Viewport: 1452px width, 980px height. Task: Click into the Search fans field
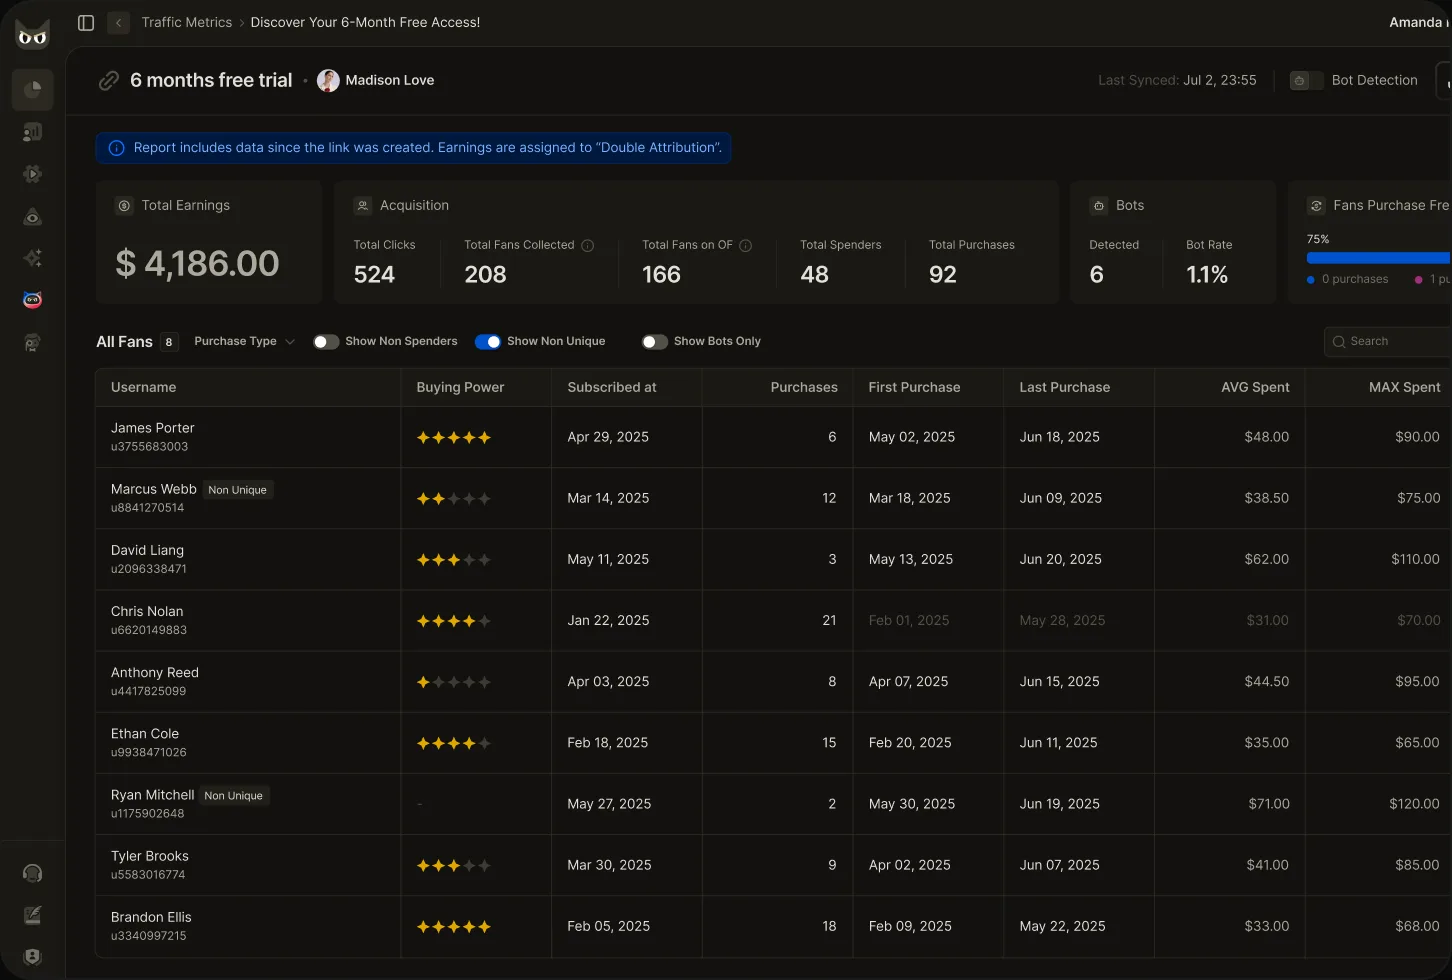point(1388,342)
